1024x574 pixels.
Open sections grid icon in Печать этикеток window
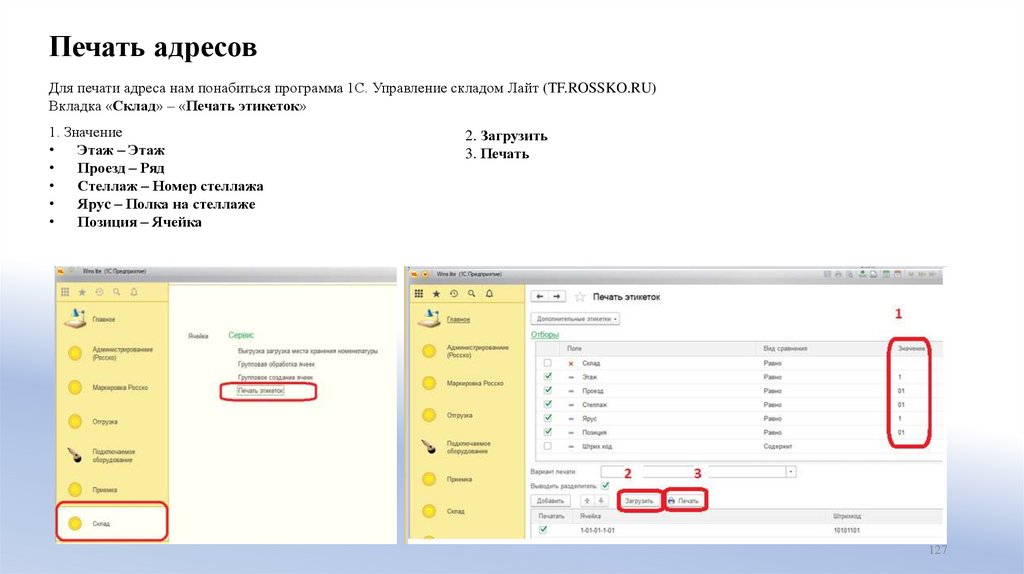[x=419, y=294]
